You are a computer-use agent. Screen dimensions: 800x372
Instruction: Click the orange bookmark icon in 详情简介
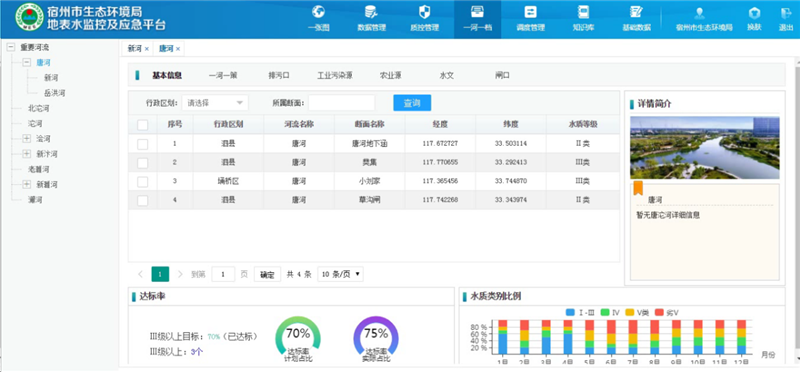(638, 188)
